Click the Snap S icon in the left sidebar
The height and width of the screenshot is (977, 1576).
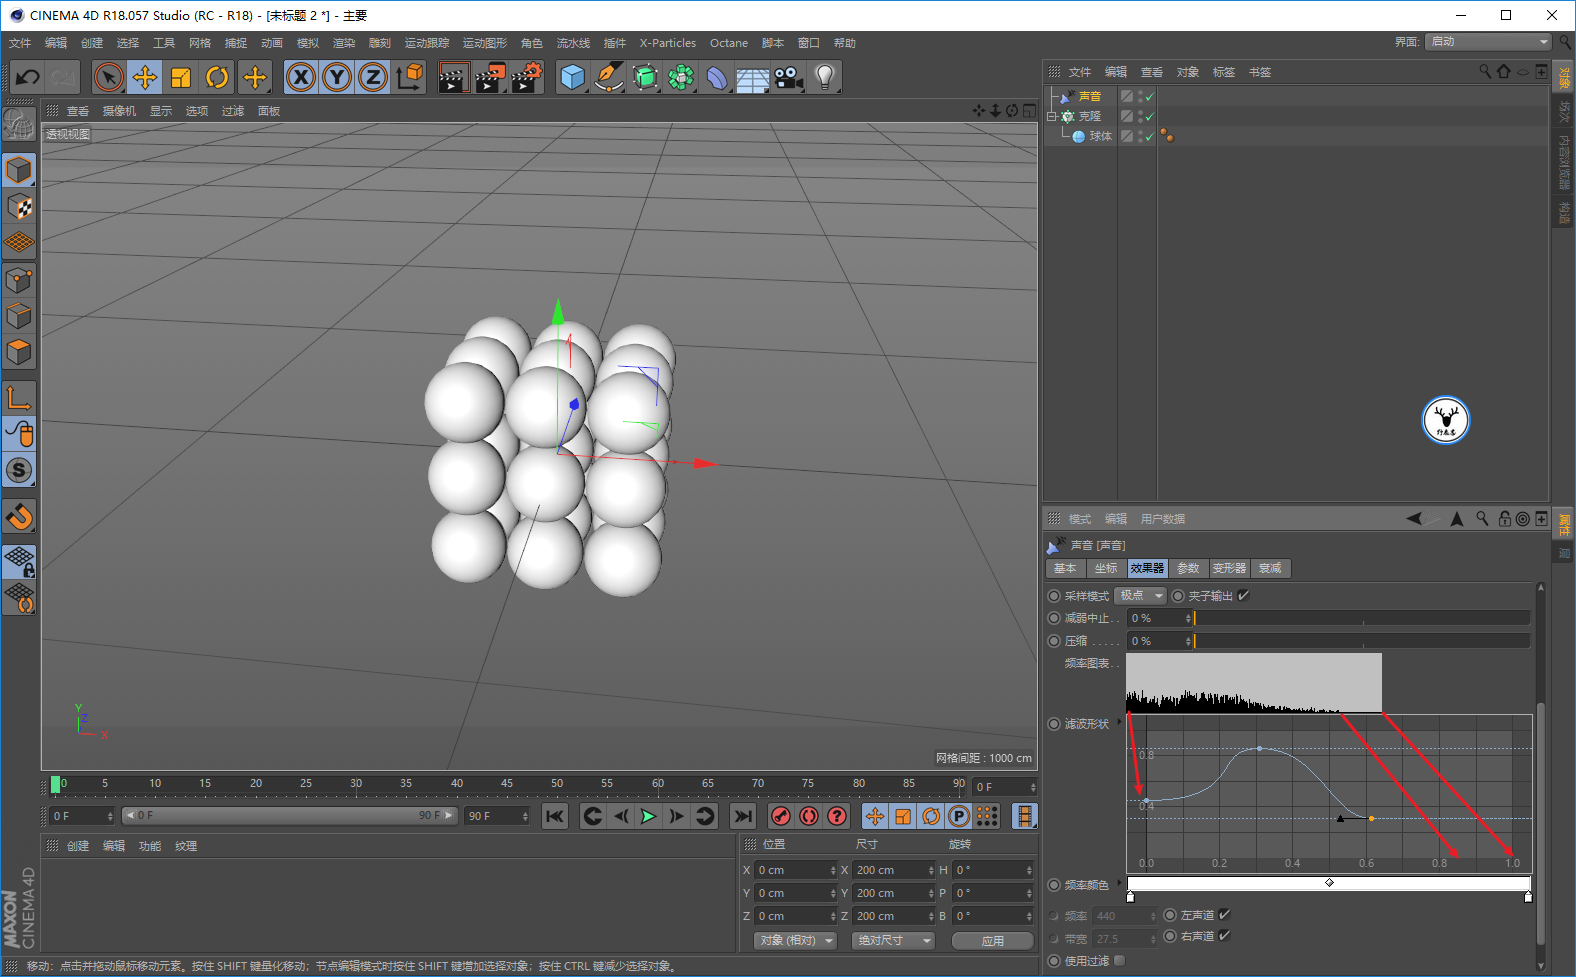point(19,470)
